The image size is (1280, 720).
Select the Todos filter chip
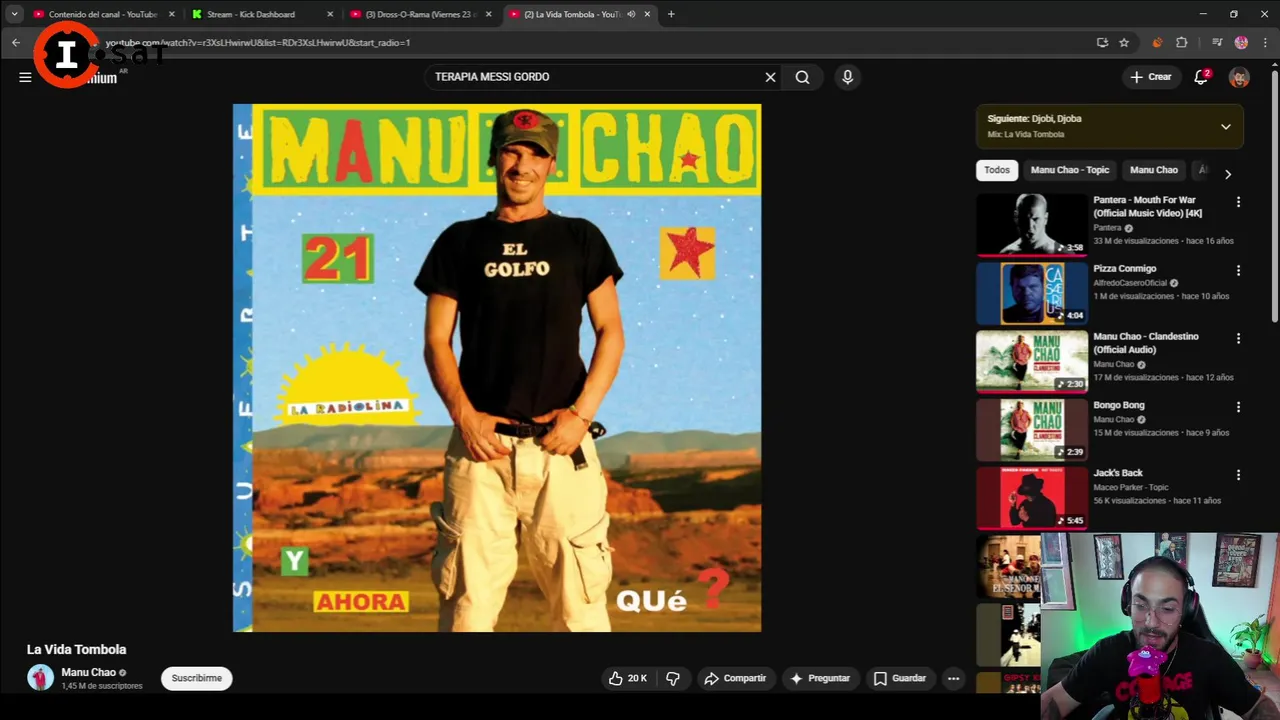click(997, 170)
